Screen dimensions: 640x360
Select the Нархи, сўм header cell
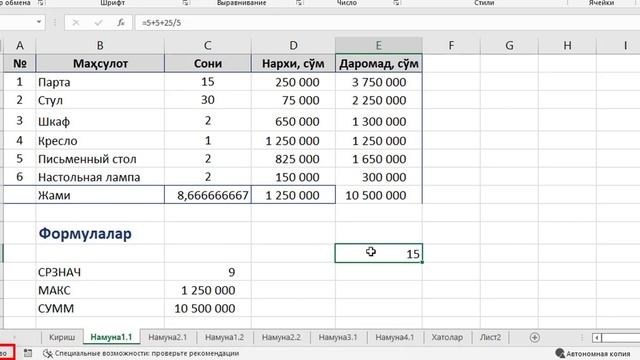point(293,64)
